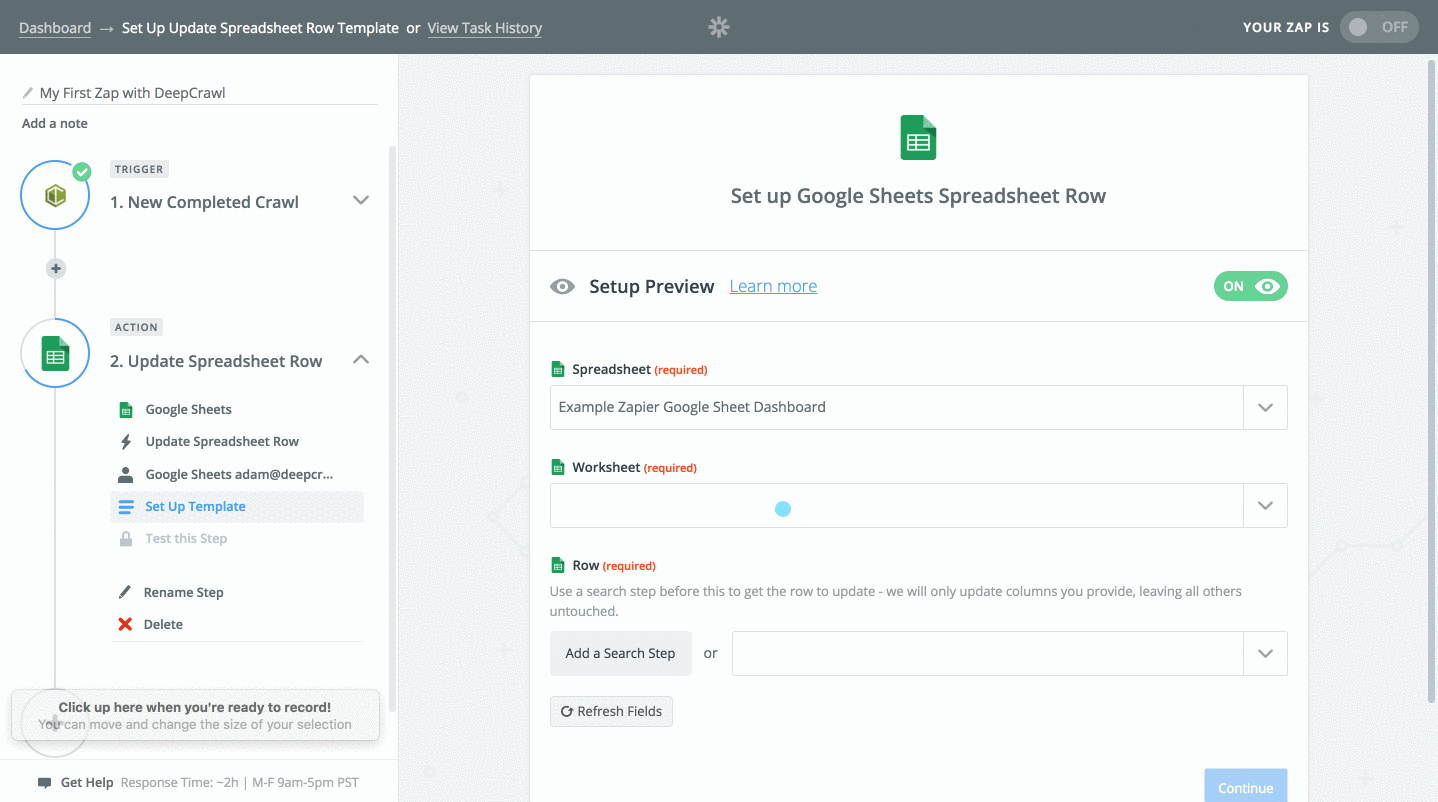Open the View Task History link

click(484, 28)
